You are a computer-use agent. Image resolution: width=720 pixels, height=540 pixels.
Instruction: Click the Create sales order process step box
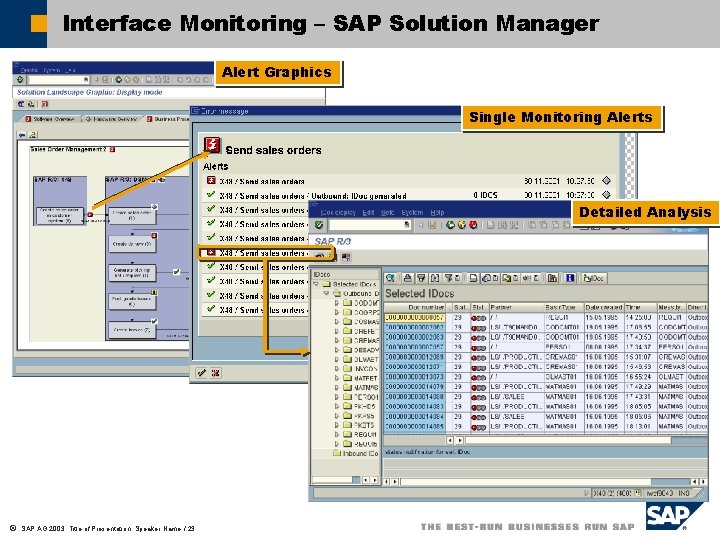[x=132, y=215]
